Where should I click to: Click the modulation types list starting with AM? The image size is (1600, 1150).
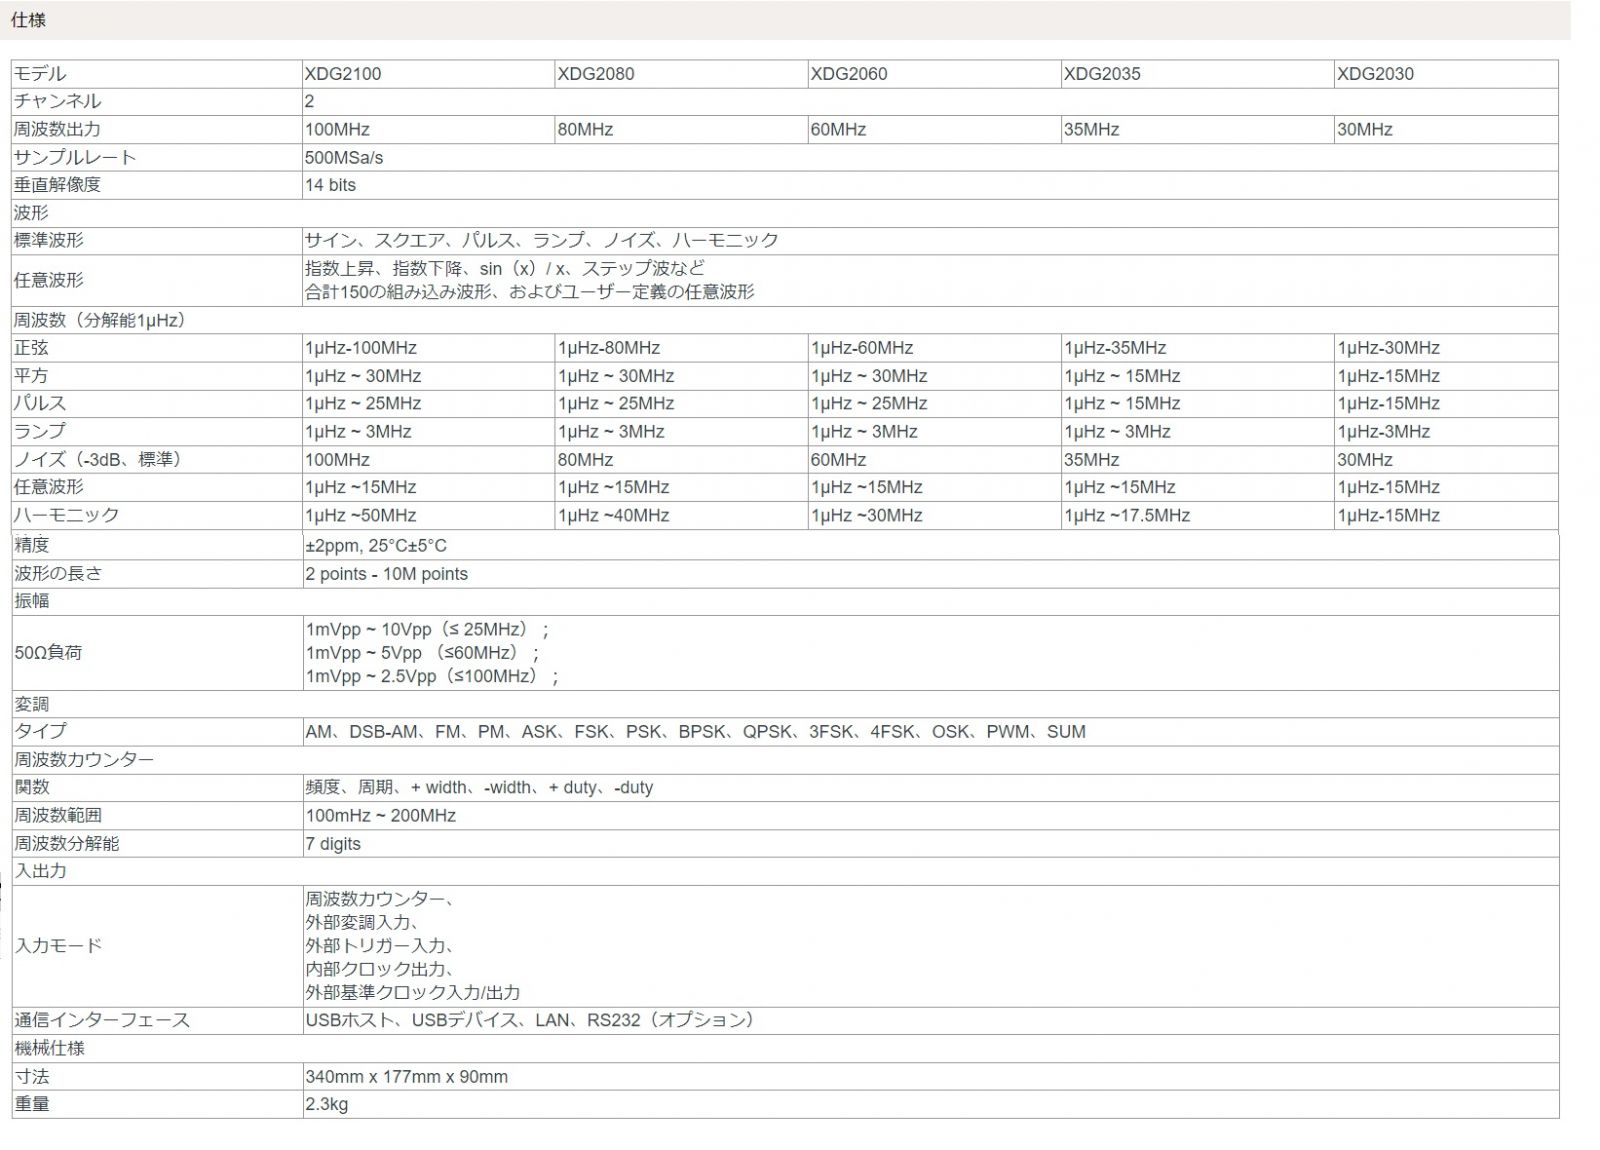click(x=695, y=732)
